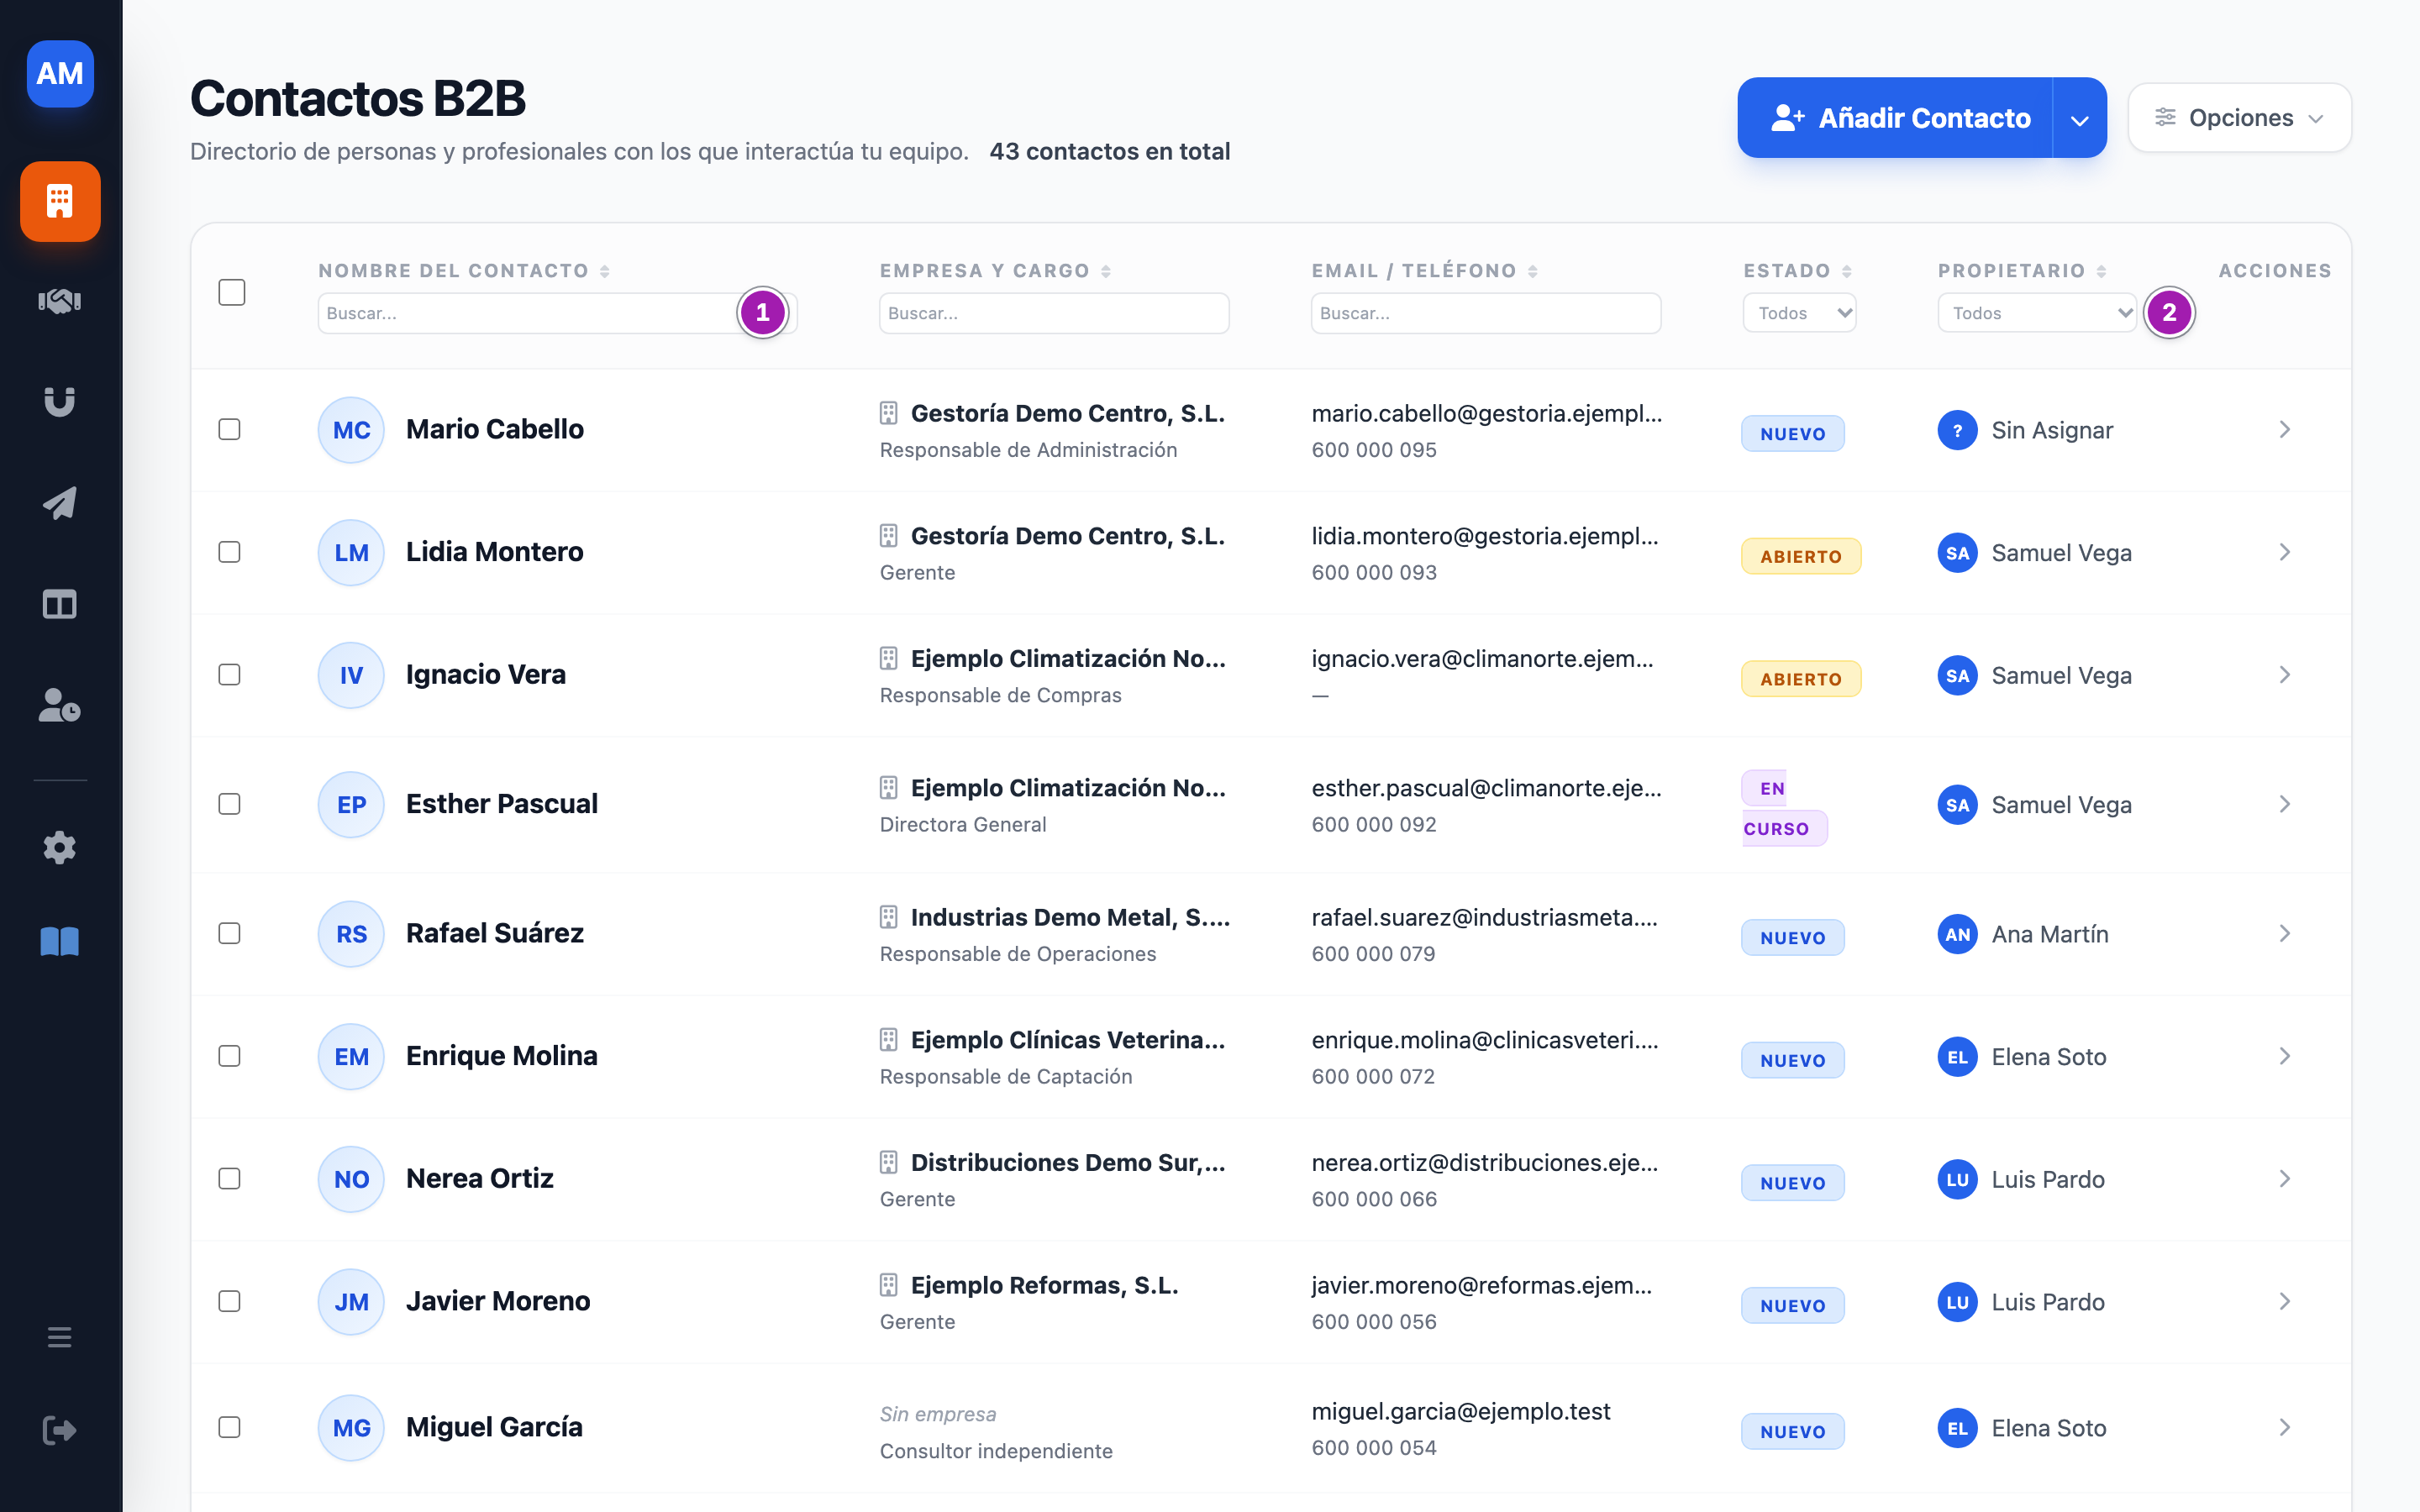Open contact Ignacio Vera by name
The height and width of the screenshot is (1512, 2420).
click(486, 674)
